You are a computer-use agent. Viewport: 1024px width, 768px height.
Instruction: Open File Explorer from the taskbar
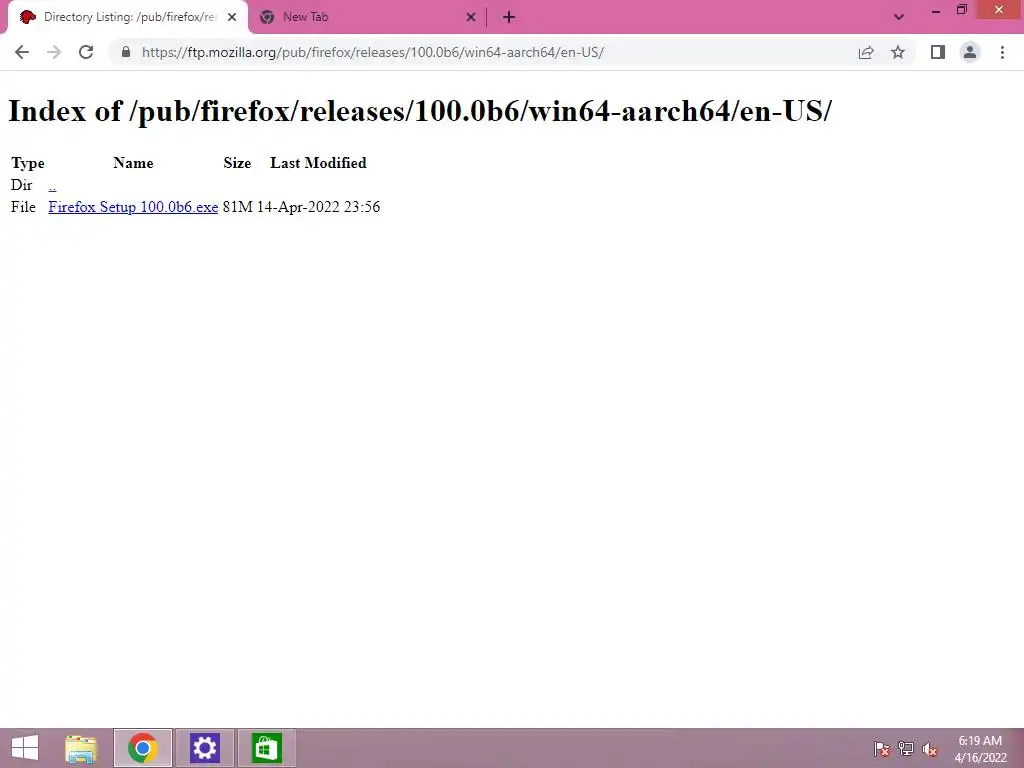coord(81,748)
